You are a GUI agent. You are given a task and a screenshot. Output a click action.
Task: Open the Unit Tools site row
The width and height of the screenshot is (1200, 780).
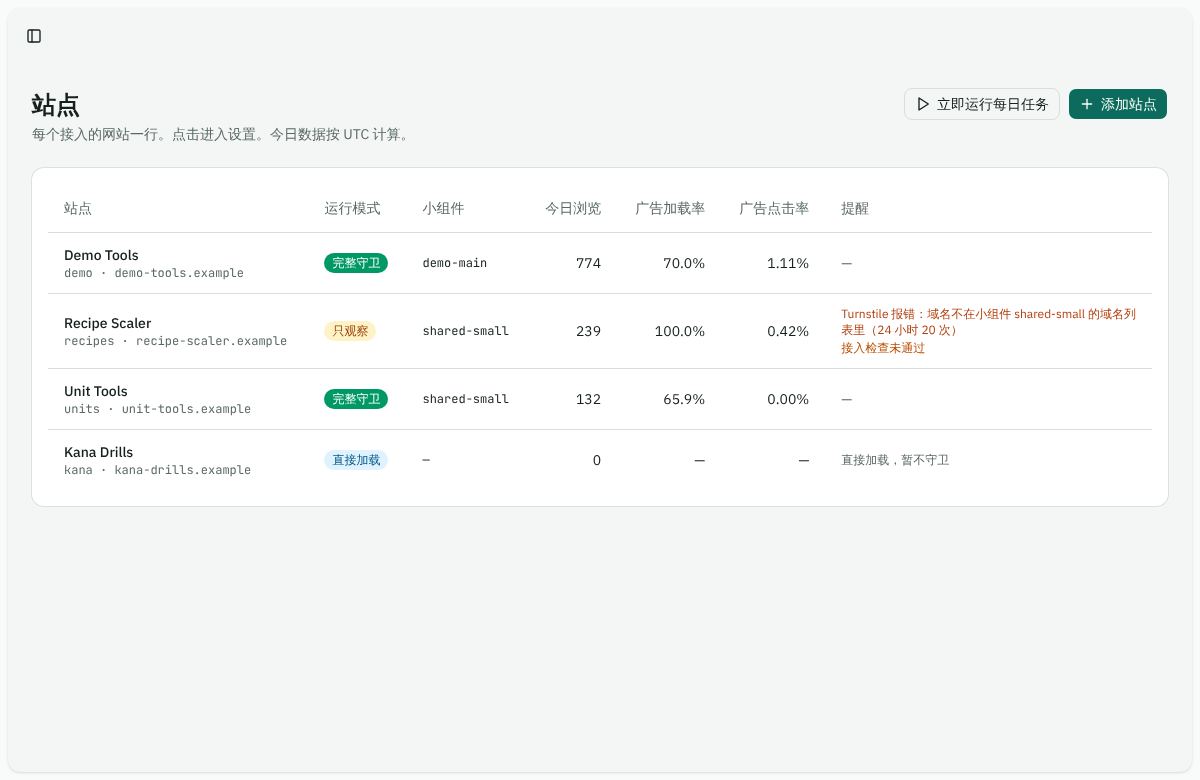coord(600,399)
